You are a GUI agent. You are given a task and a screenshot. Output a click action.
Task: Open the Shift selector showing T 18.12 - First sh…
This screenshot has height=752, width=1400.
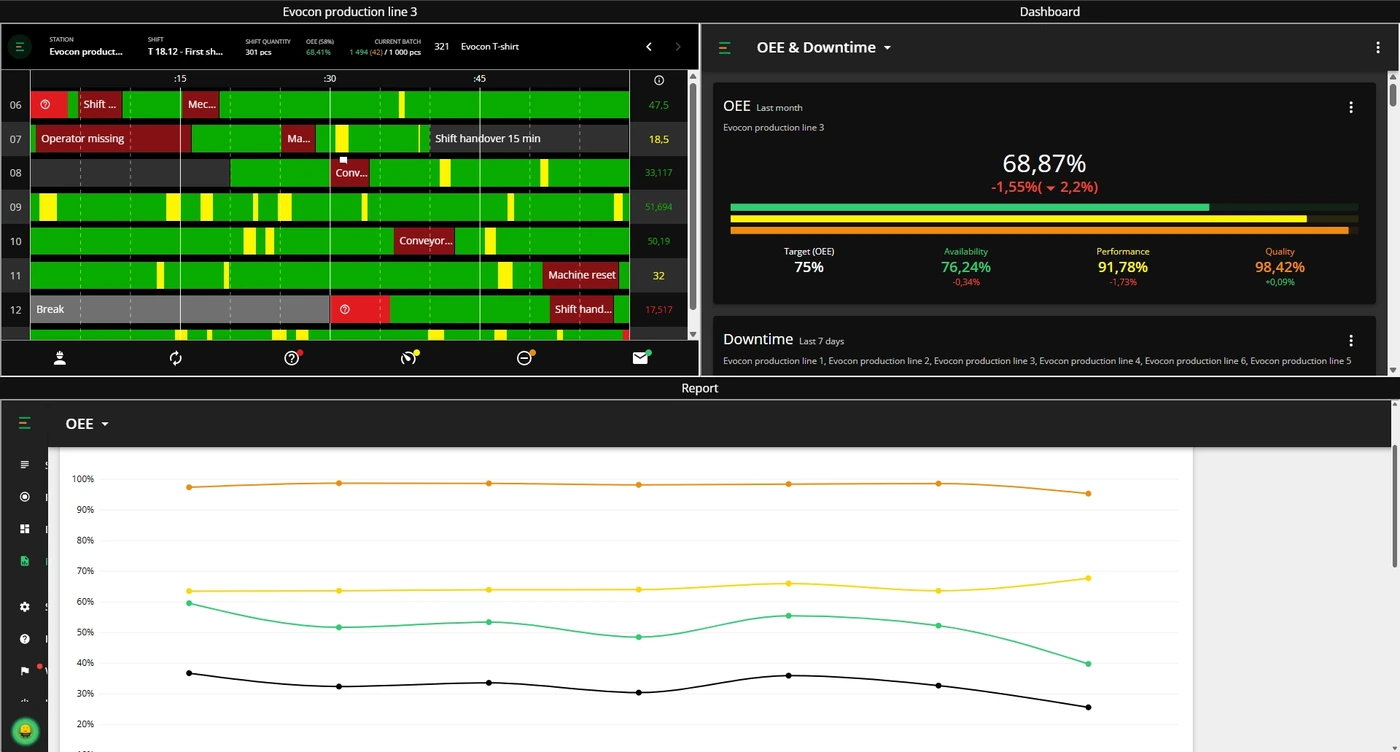point(186,46)
